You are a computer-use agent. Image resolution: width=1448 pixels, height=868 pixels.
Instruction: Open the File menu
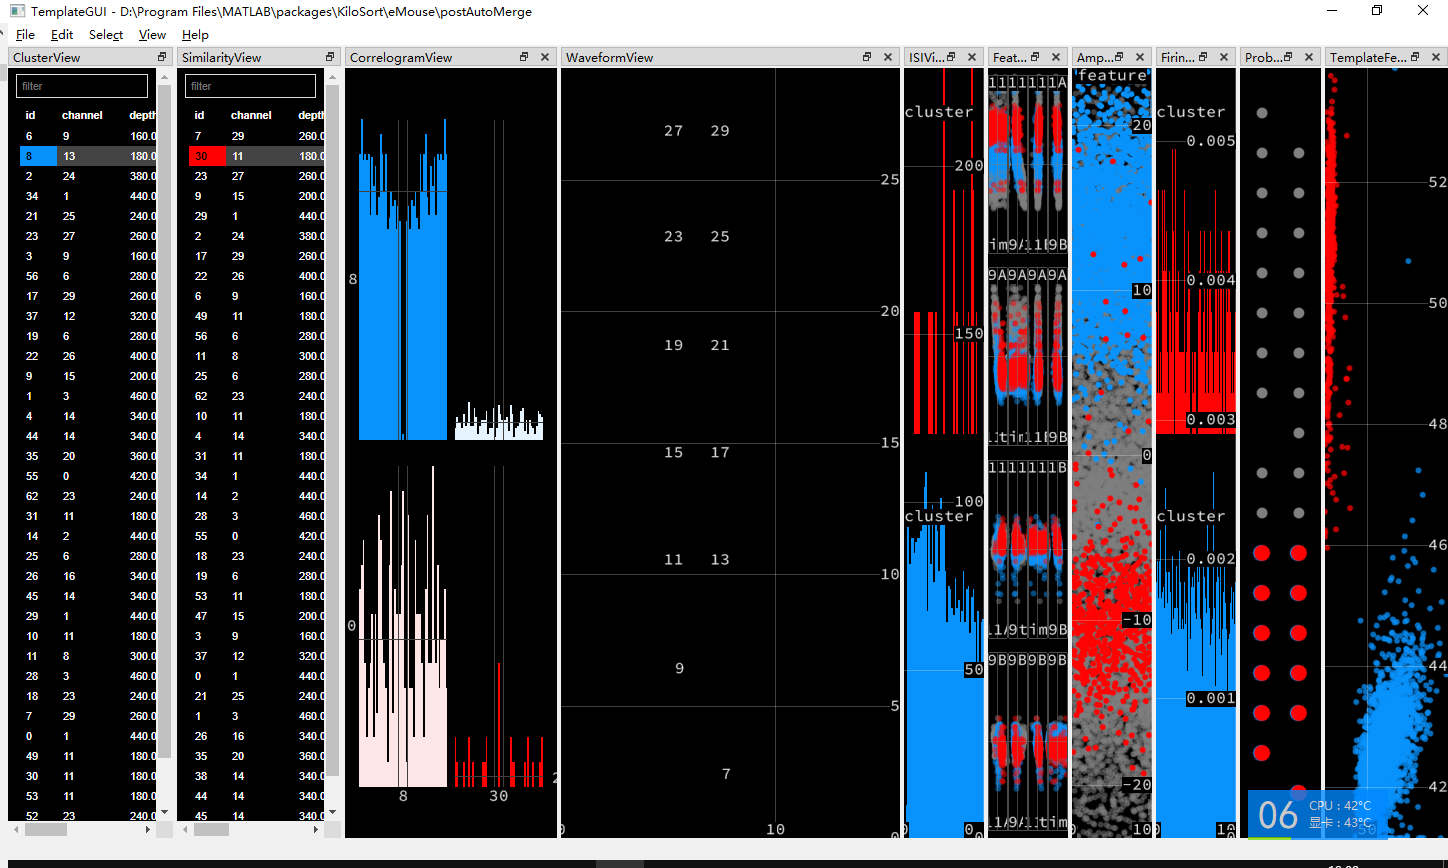(25, 34)
